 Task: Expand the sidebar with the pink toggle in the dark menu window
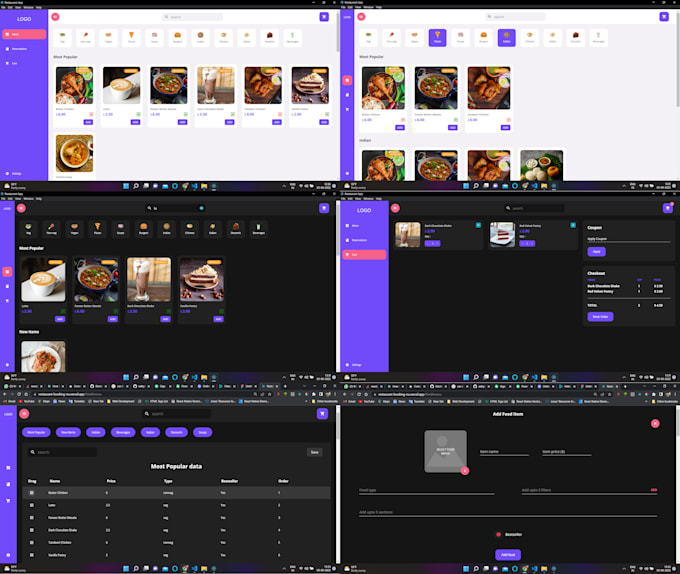coord(21,208)
